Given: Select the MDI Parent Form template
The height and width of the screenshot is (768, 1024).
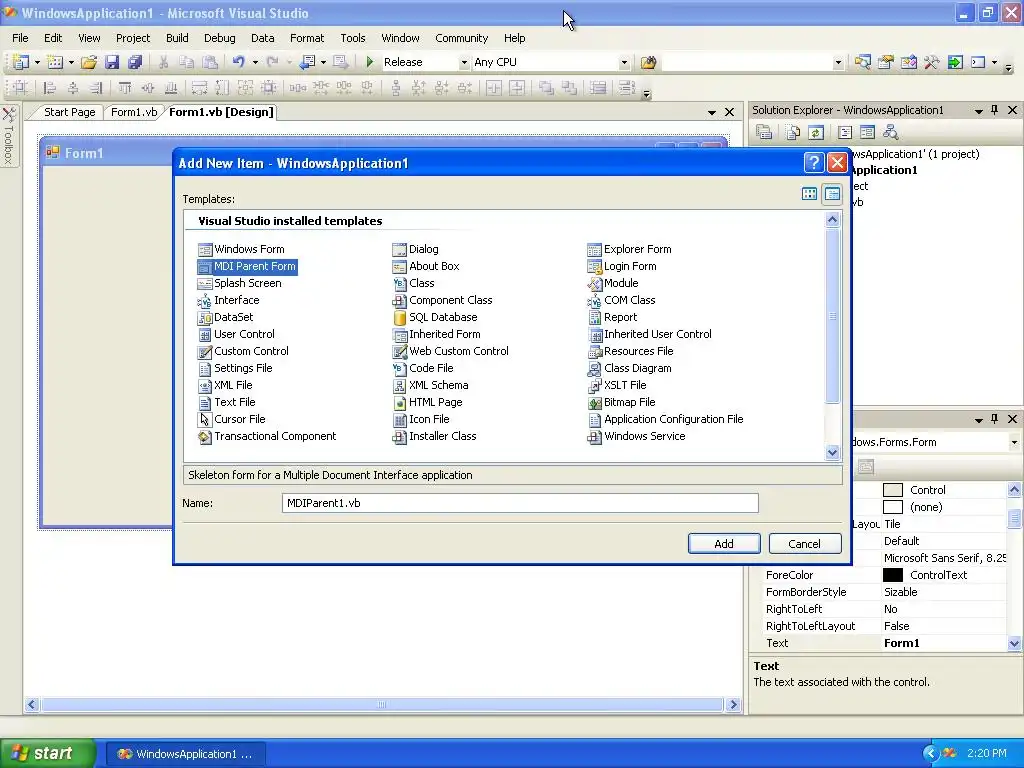Looking at the screenshot, I should (x=247, y=266).
